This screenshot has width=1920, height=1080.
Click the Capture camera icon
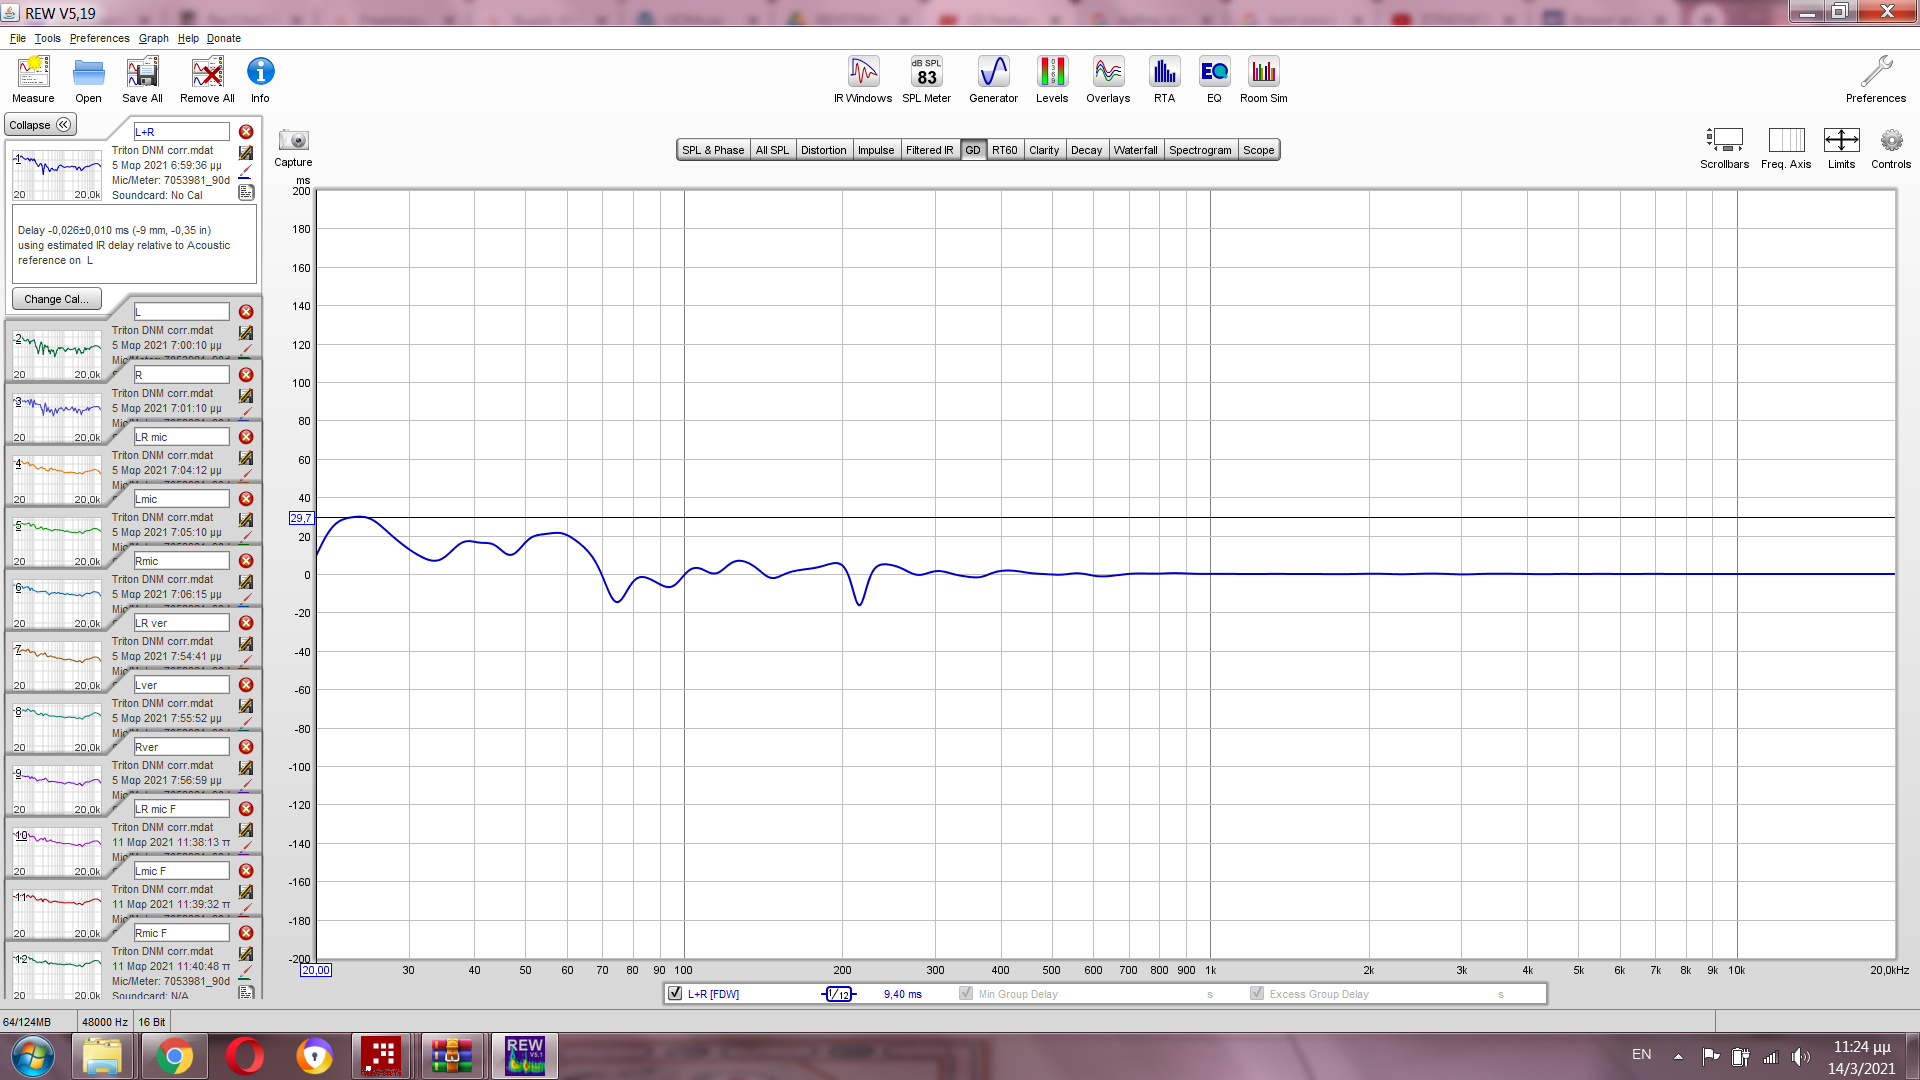293,141
